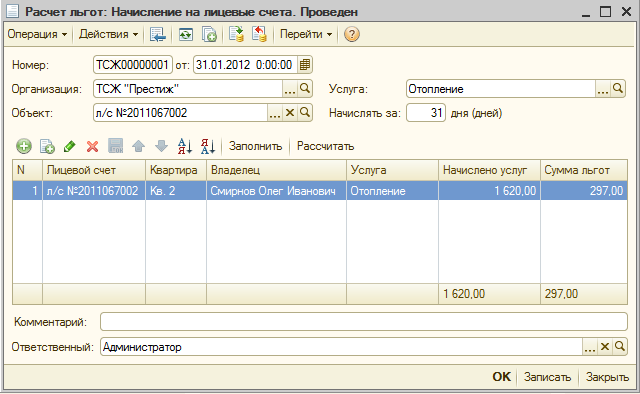This screenshot has width=640, height=394.
Task: Clear the Ответственный field with X icon
Action: pyautogui.click(x=605, y=347)
